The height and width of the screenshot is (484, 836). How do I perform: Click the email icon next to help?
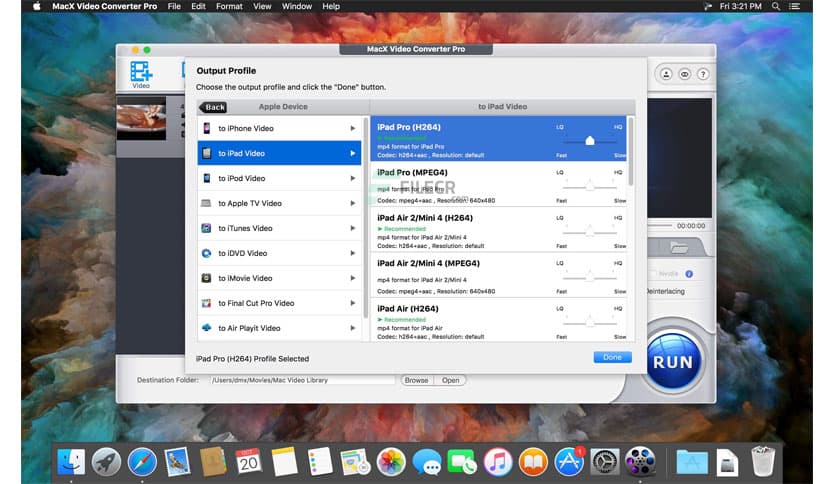[x=685, y=74]
